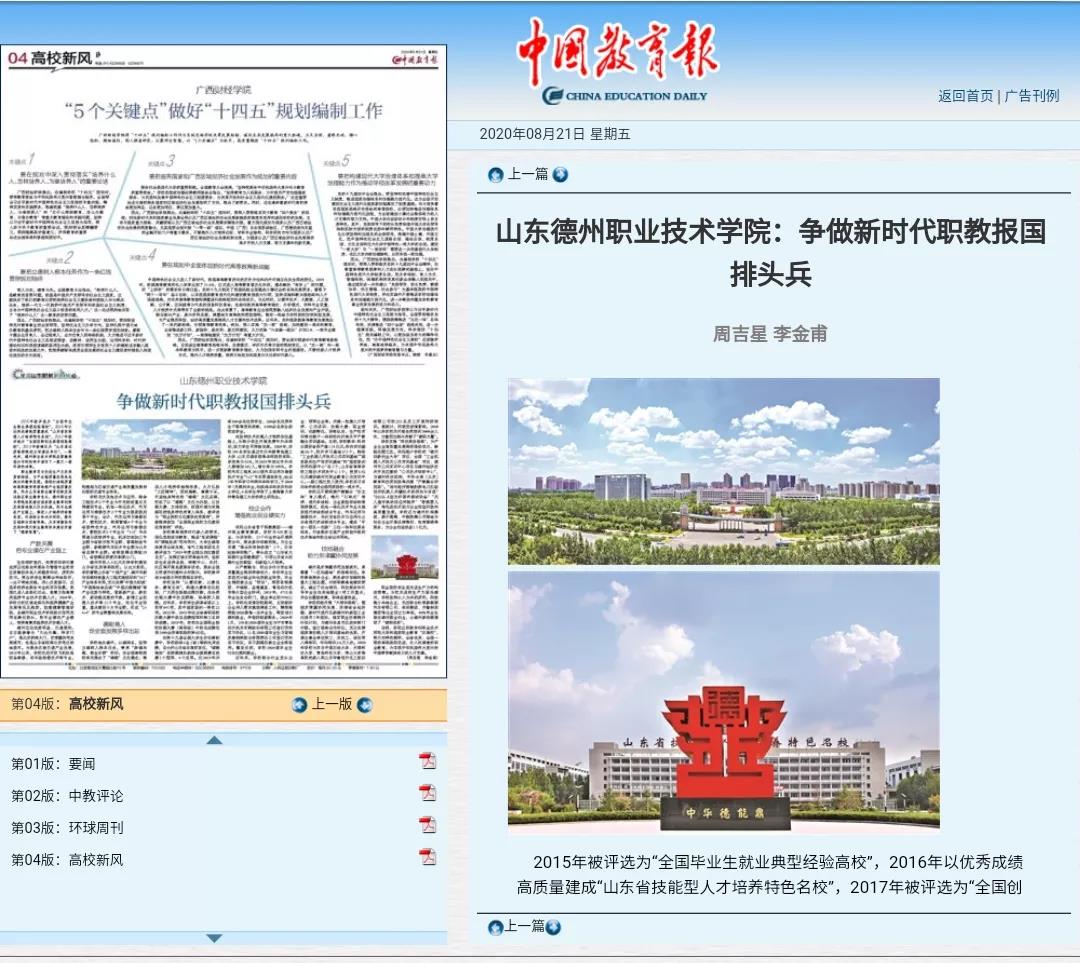
Task: Click the bottom 上一篇 text link
Action: tap(523, 926)
